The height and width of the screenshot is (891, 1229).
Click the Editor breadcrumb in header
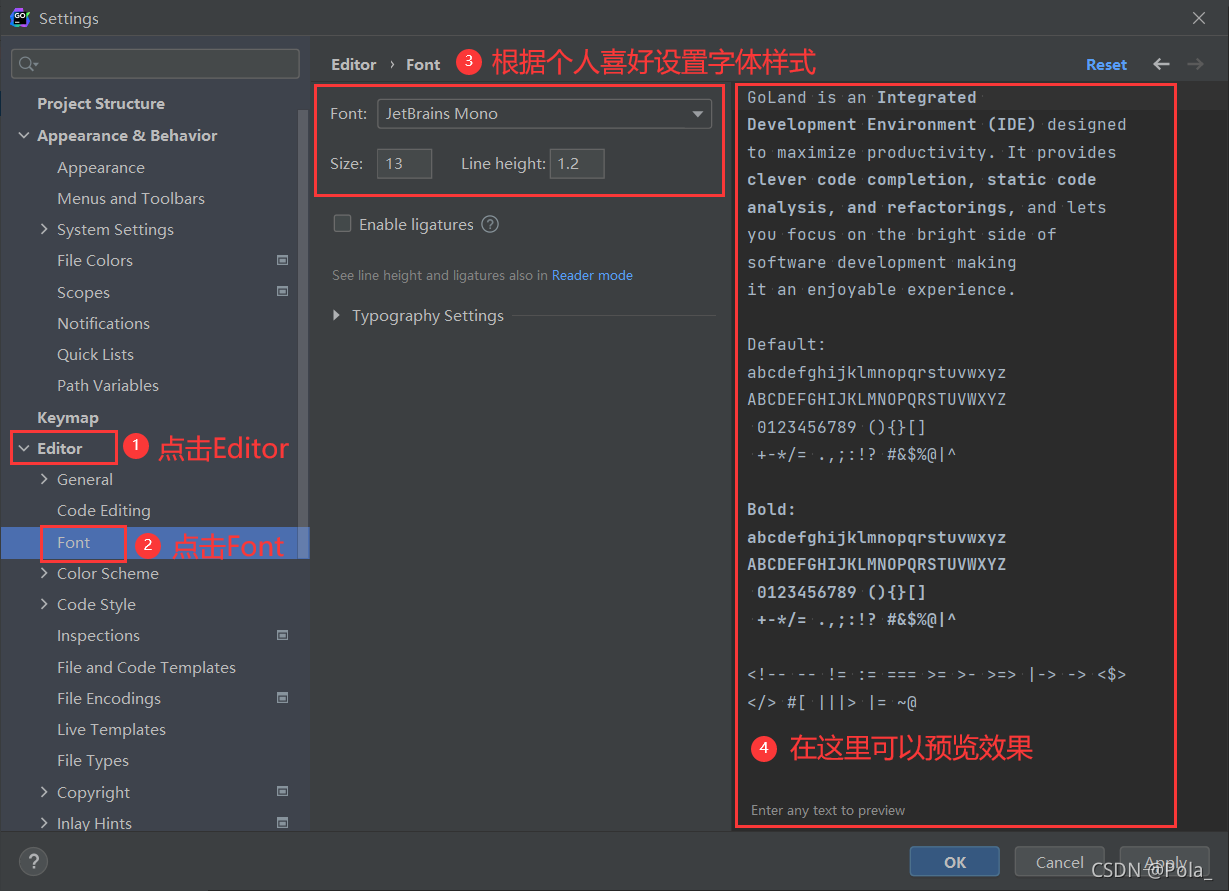click(354, 64)
